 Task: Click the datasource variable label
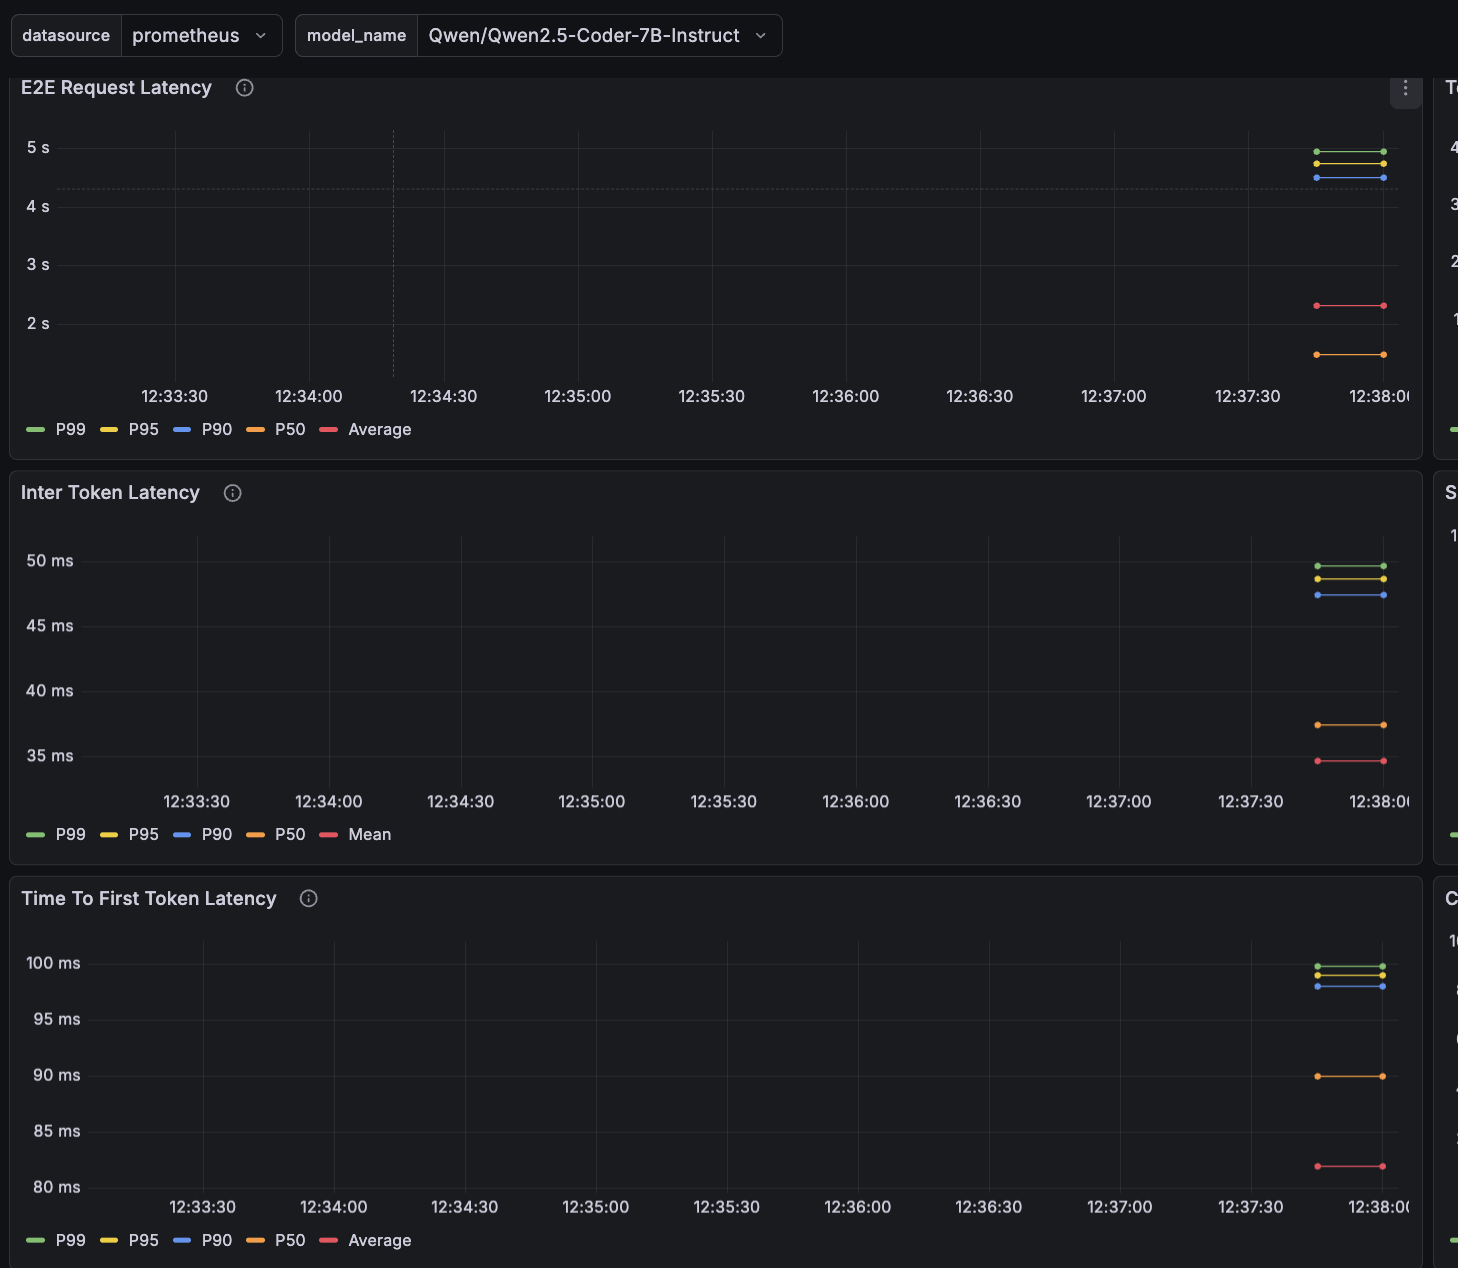pos(66,36)
